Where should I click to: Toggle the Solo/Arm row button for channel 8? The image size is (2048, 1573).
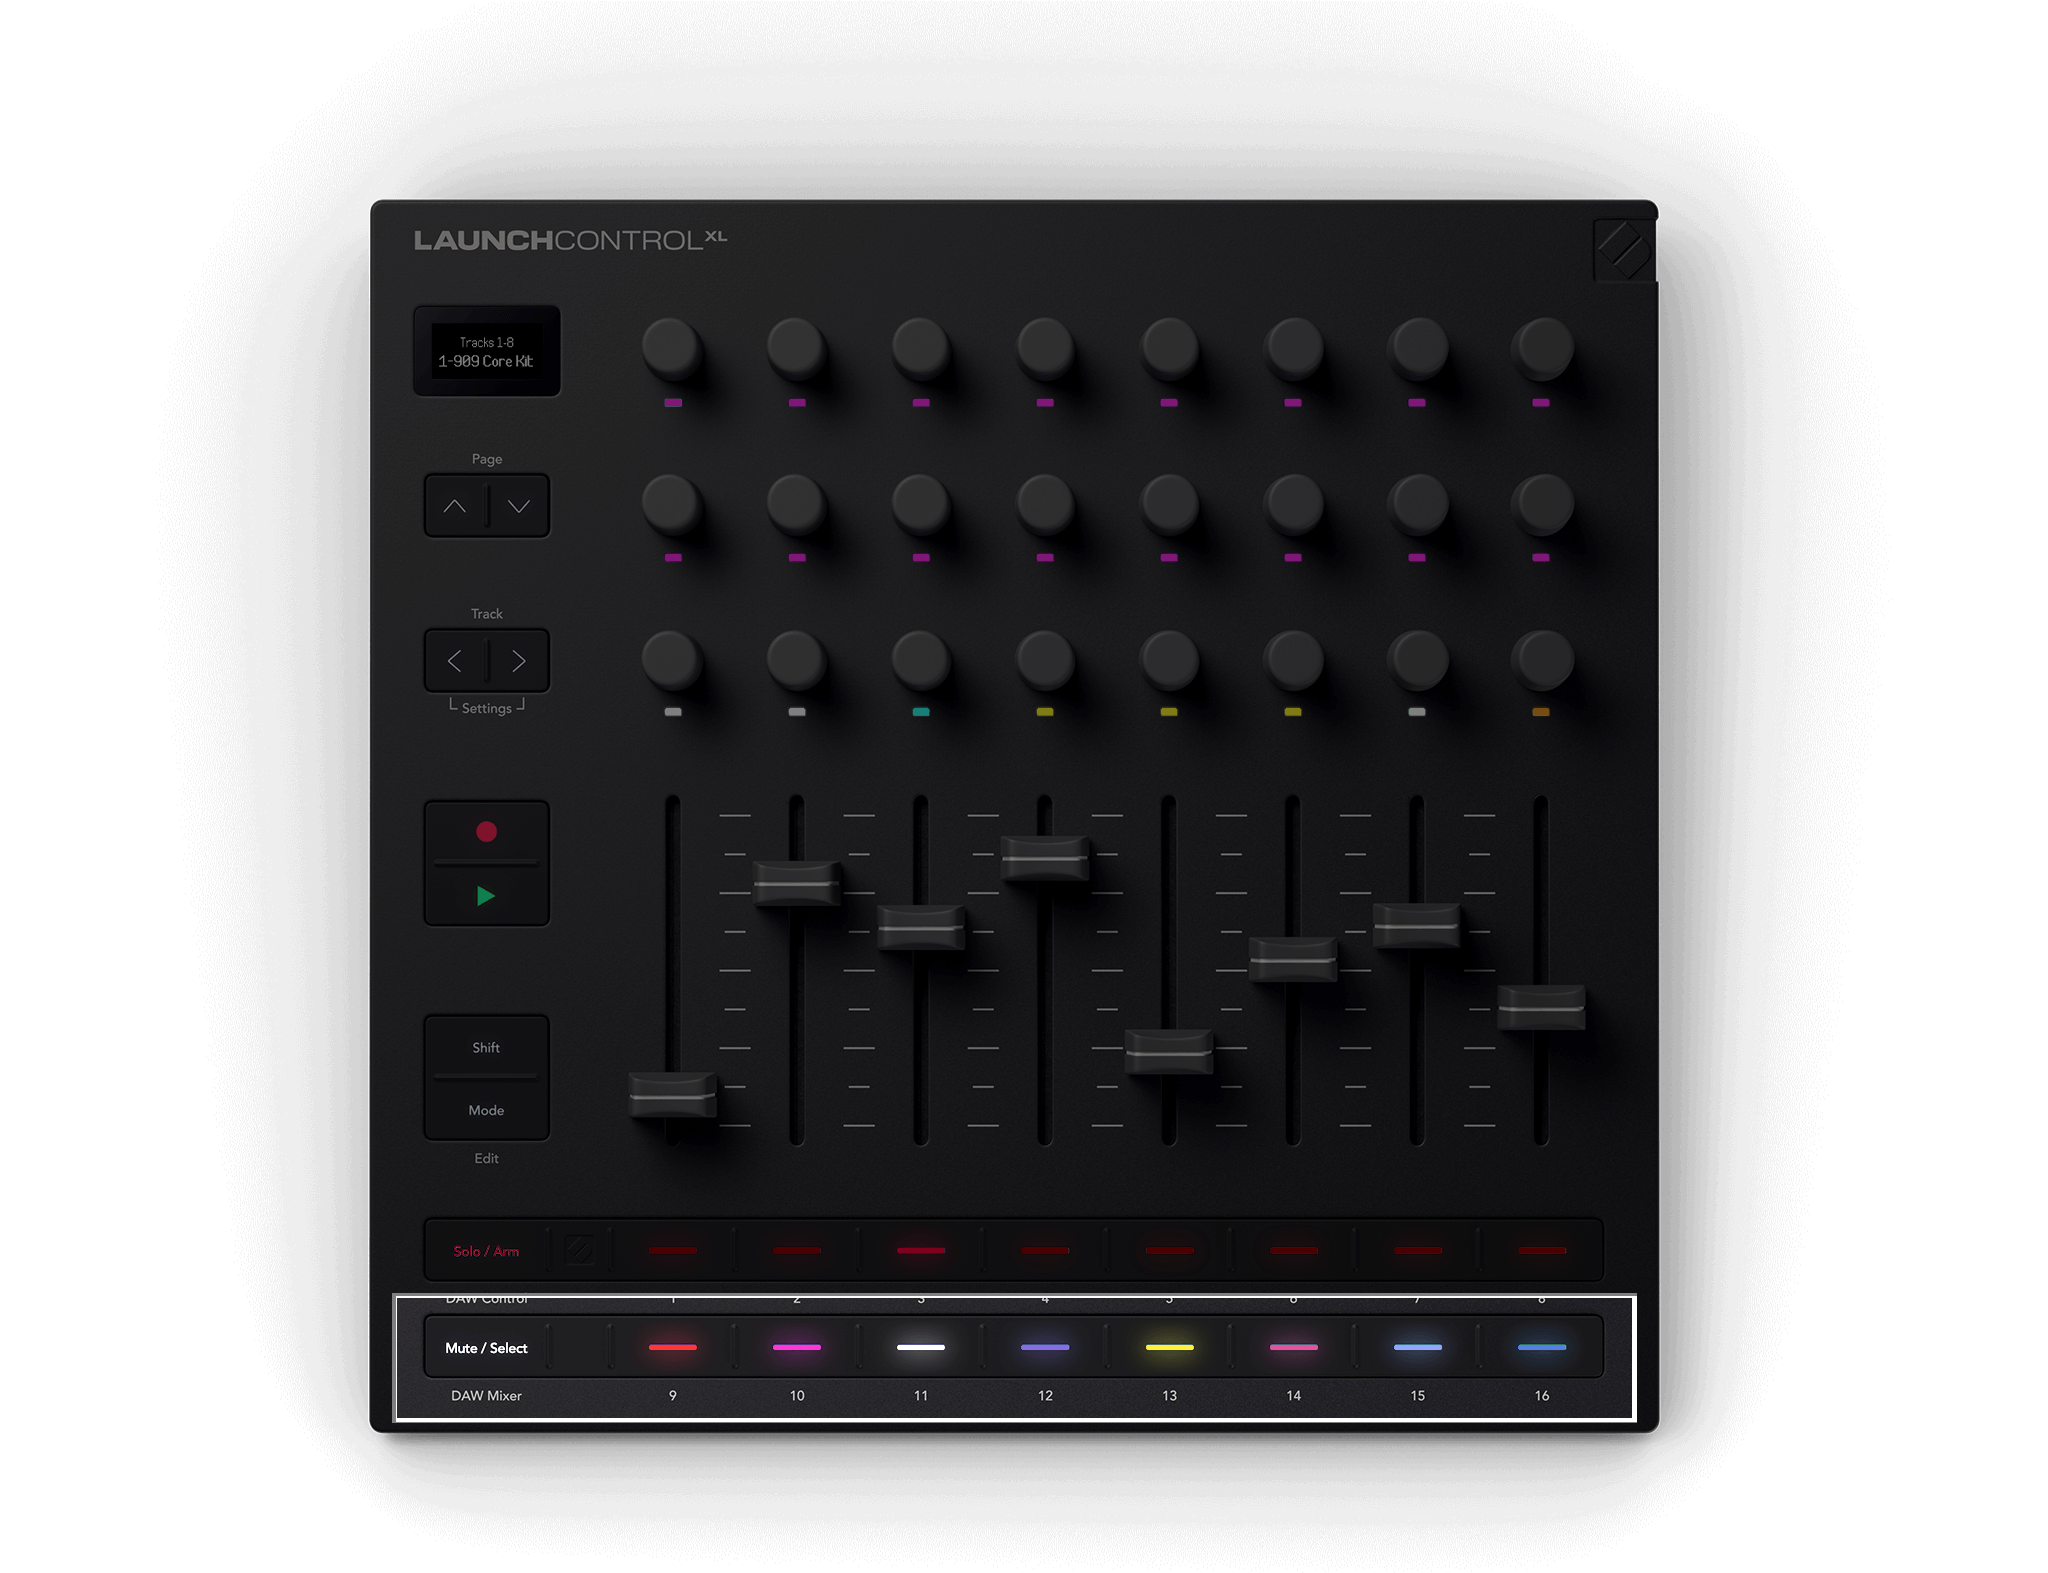(1541, 1250)
